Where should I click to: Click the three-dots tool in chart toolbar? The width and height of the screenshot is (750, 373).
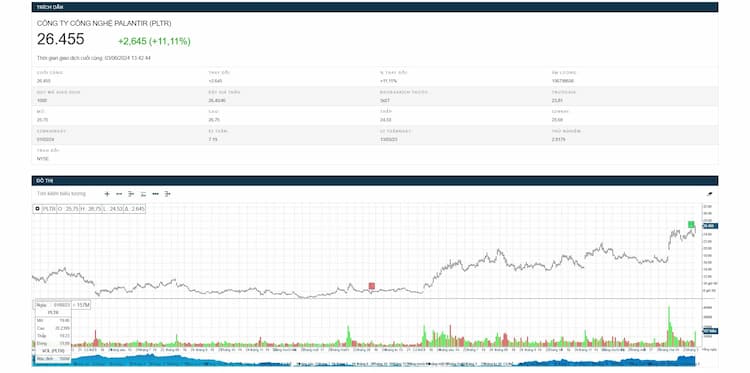pos(155,194)
